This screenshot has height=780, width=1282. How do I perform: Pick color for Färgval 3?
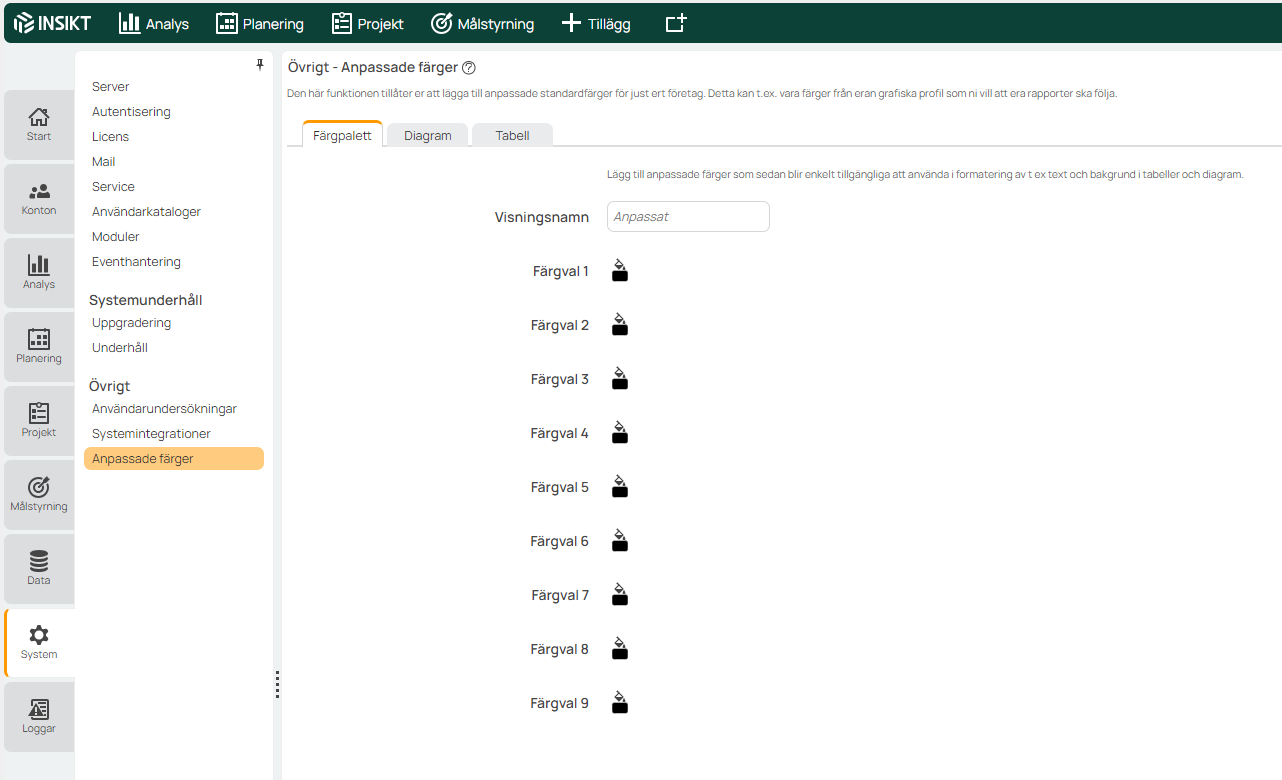tap(620, 379)
